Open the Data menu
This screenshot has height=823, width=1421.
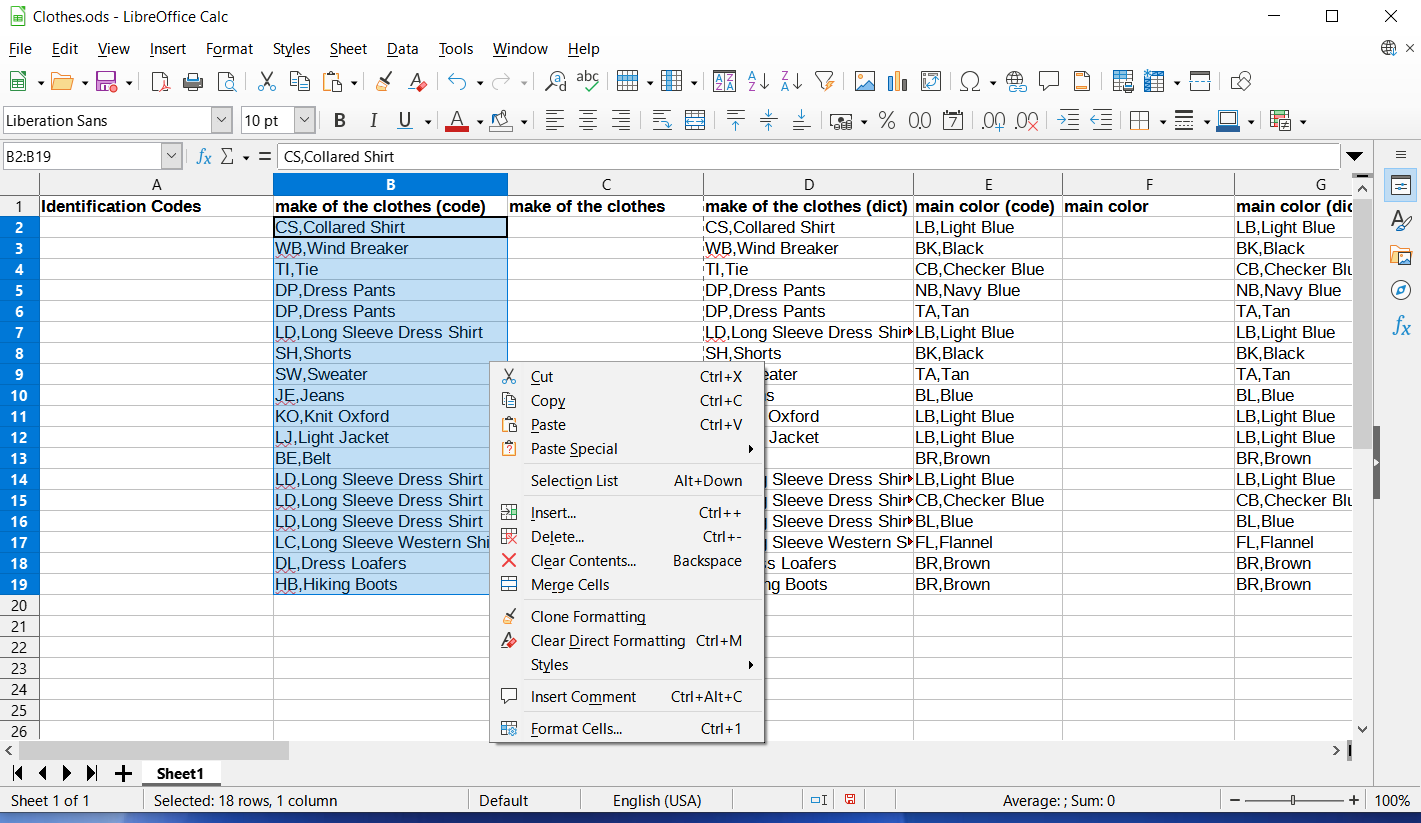[403, 49]
